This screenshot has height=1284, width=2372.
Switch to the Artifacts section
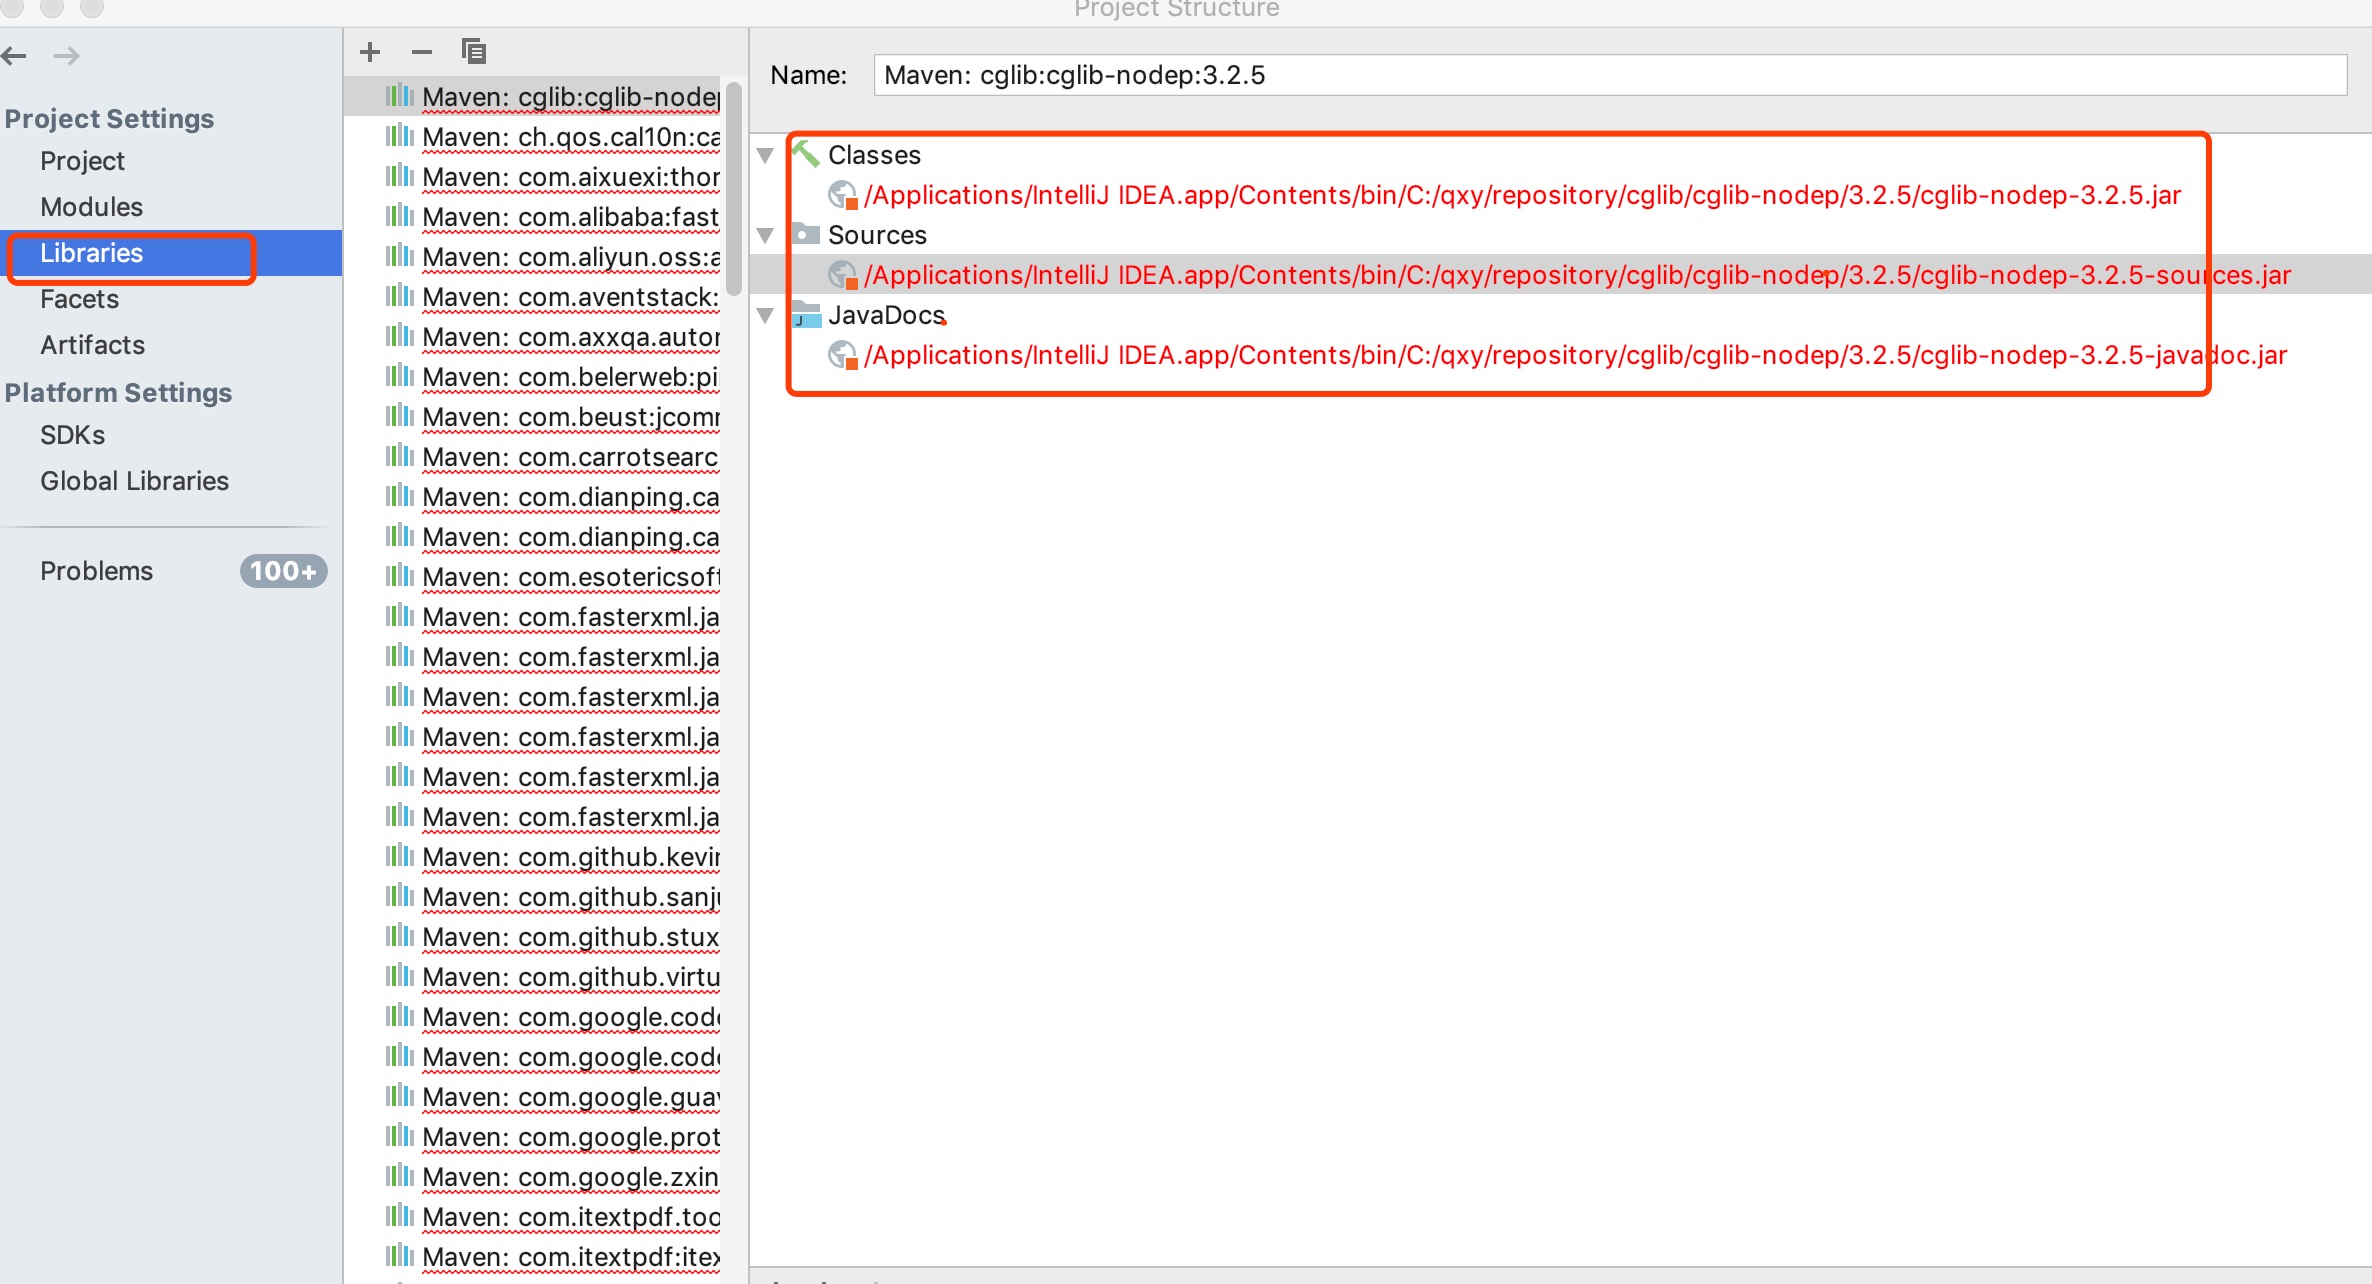pos(92,345)
